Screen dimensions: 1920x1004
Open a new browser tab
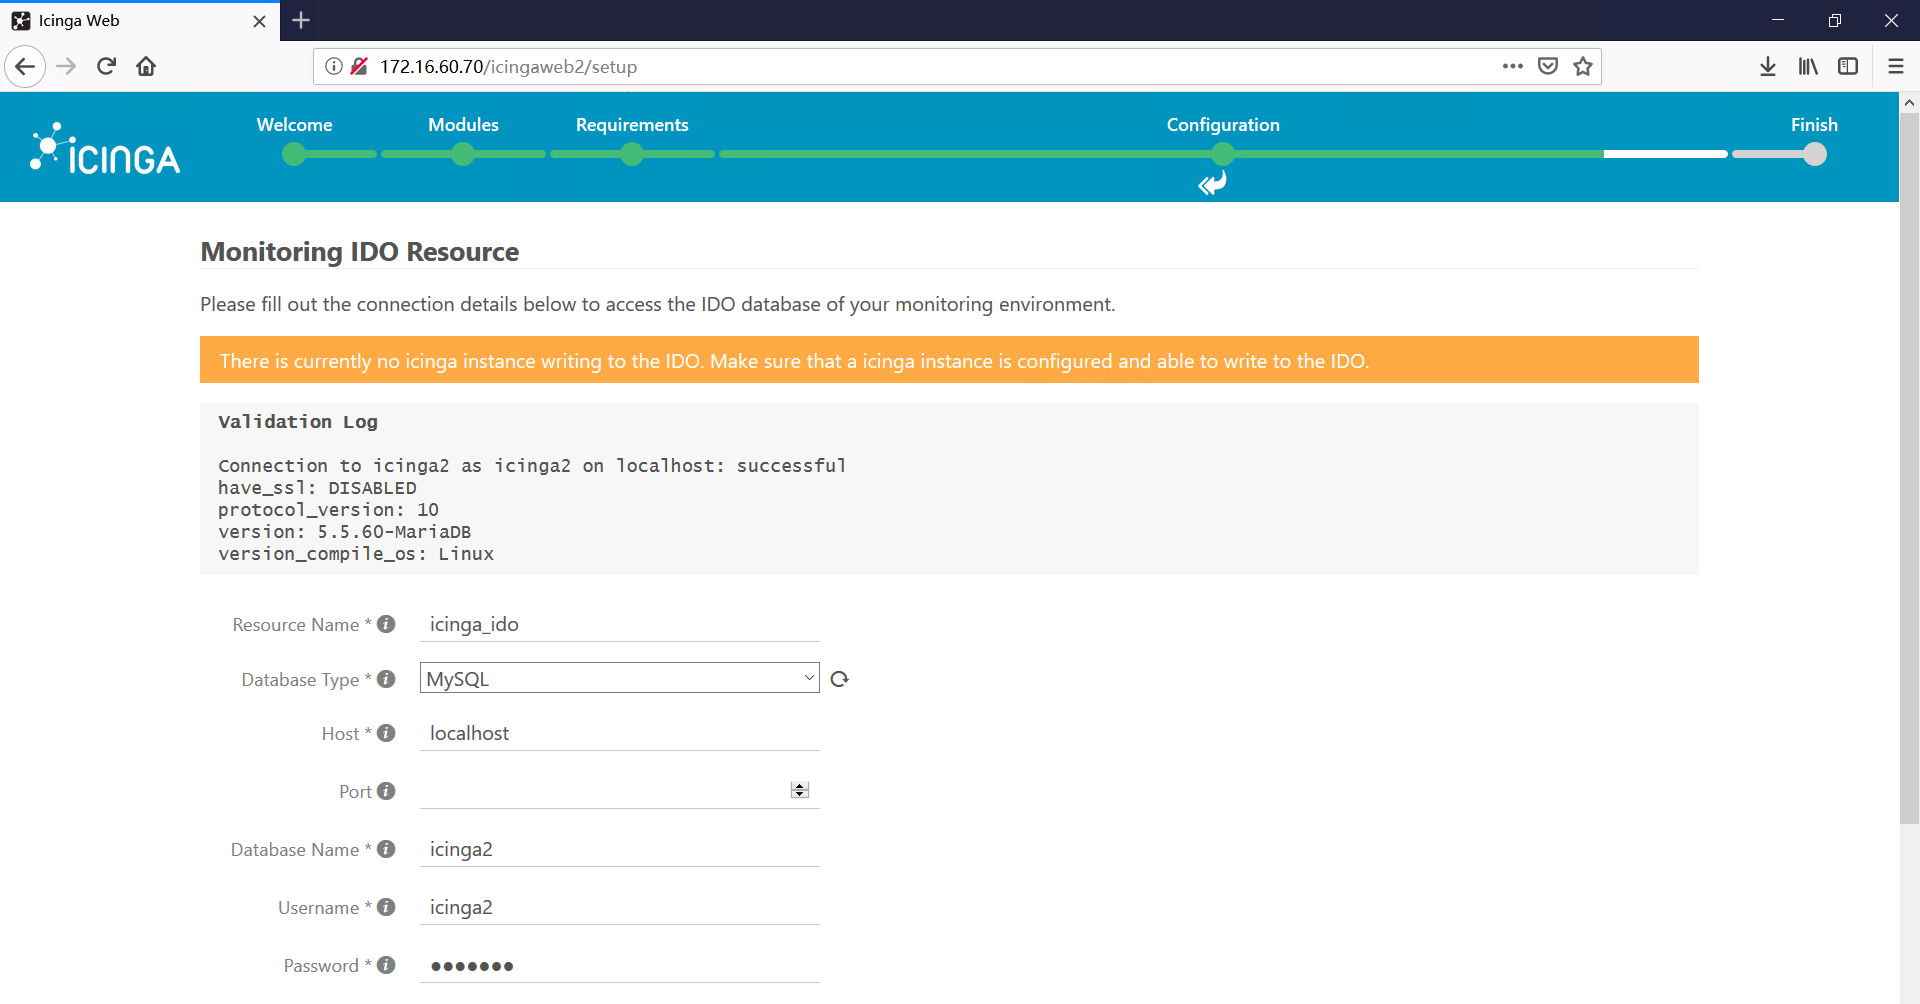pos(301,20)
